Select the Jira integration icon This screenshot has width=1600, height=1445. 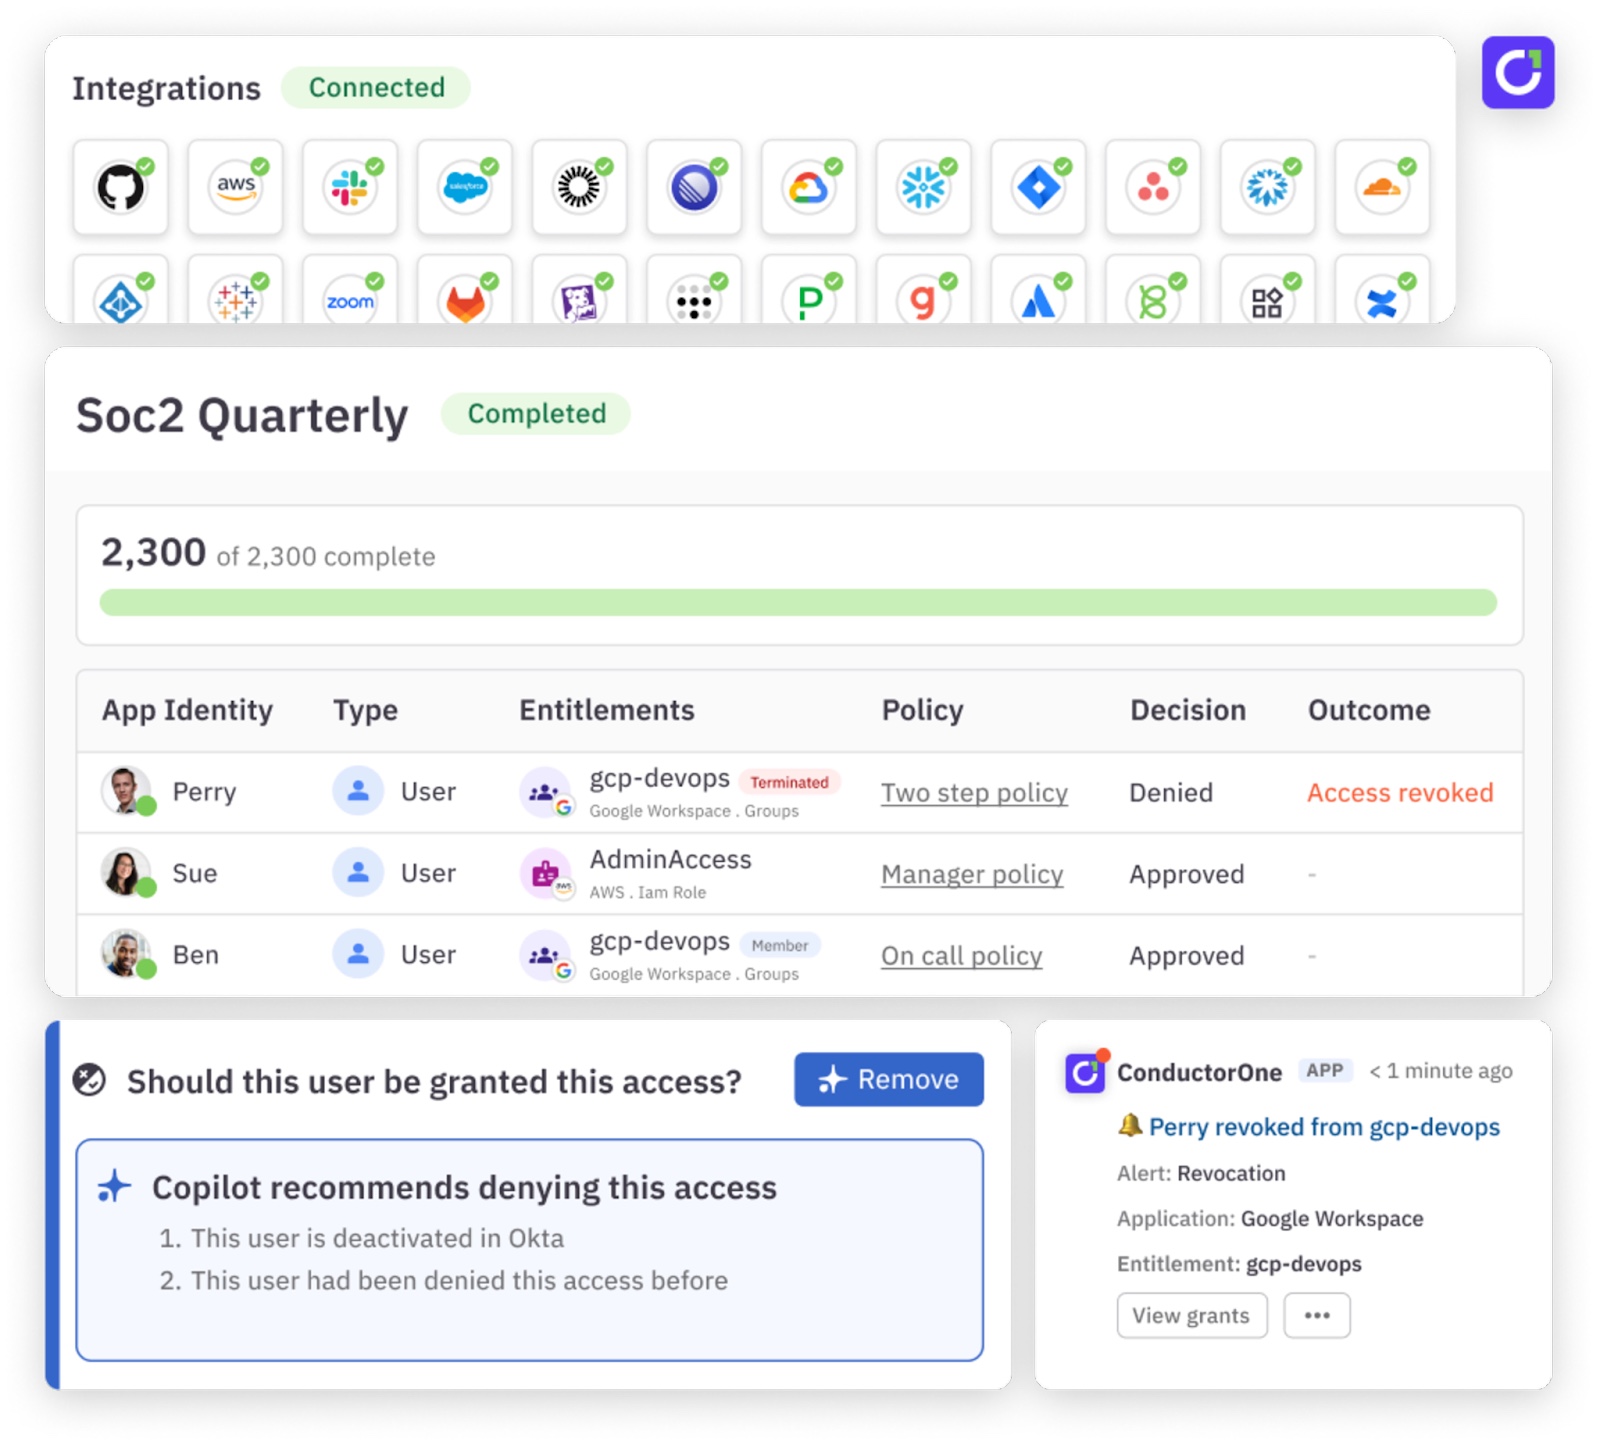click(x=1038, y=187)
